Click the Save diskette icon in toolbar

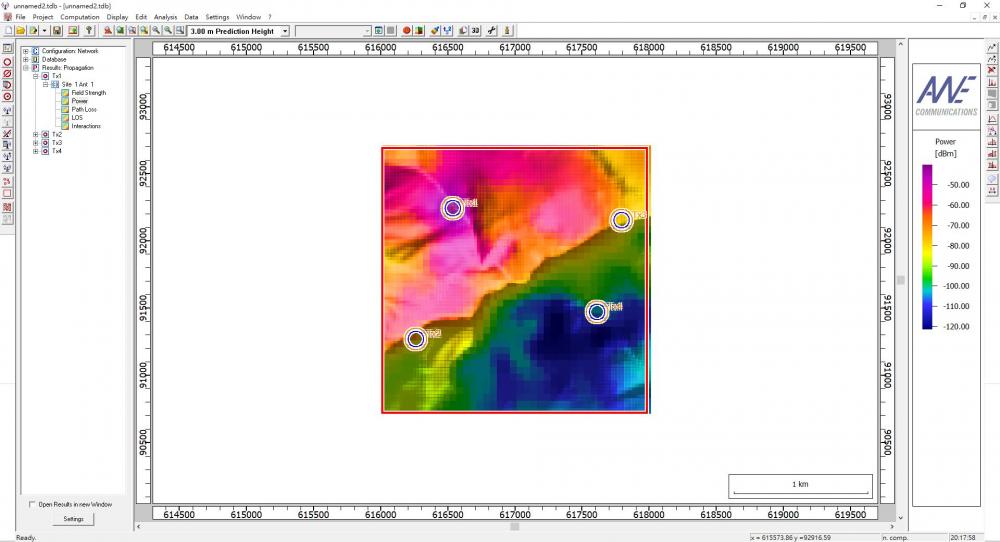(x=57, y=31)
